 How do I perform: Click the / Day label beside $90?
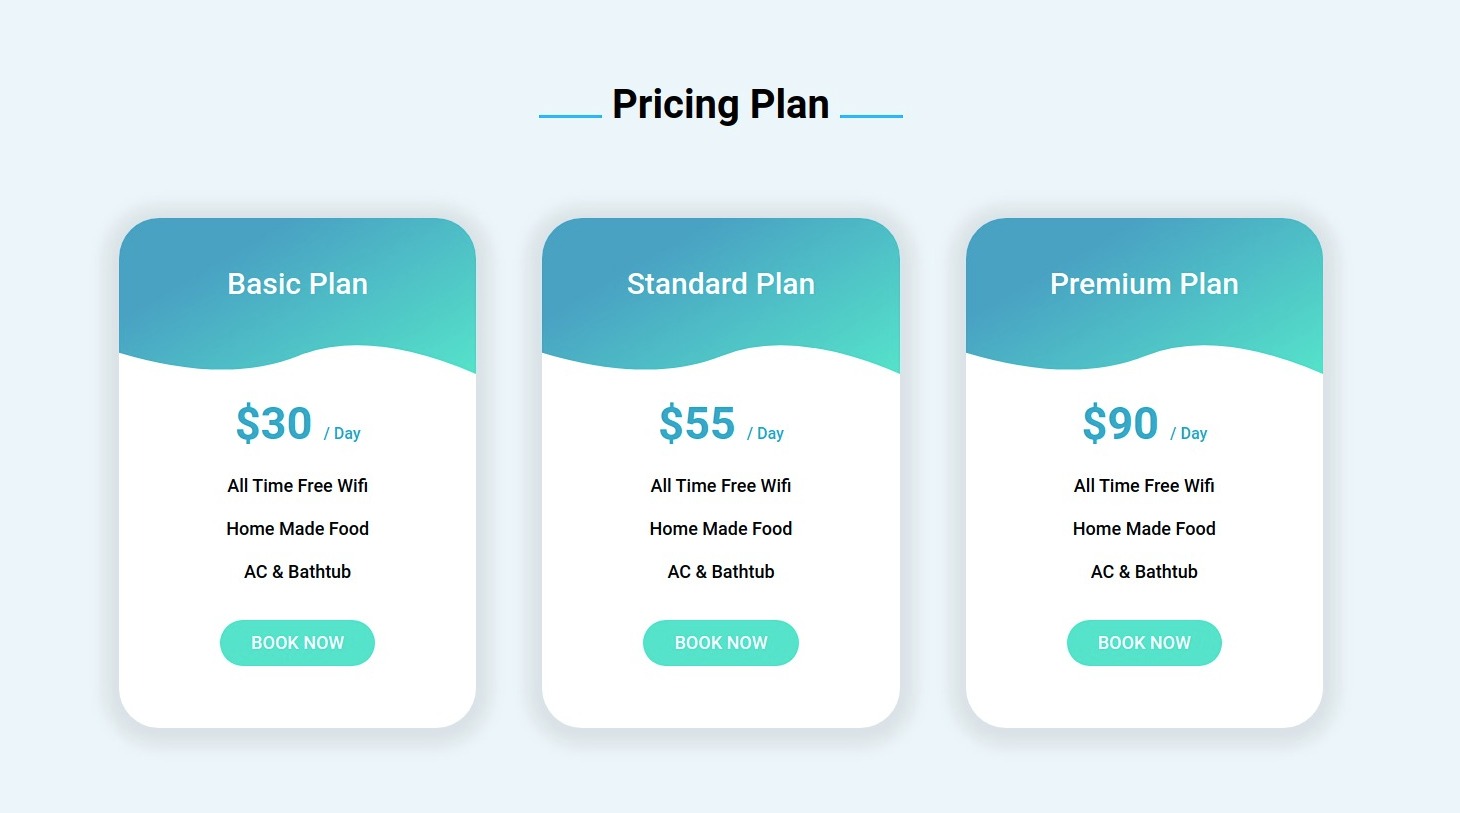tap(1189, 434)
